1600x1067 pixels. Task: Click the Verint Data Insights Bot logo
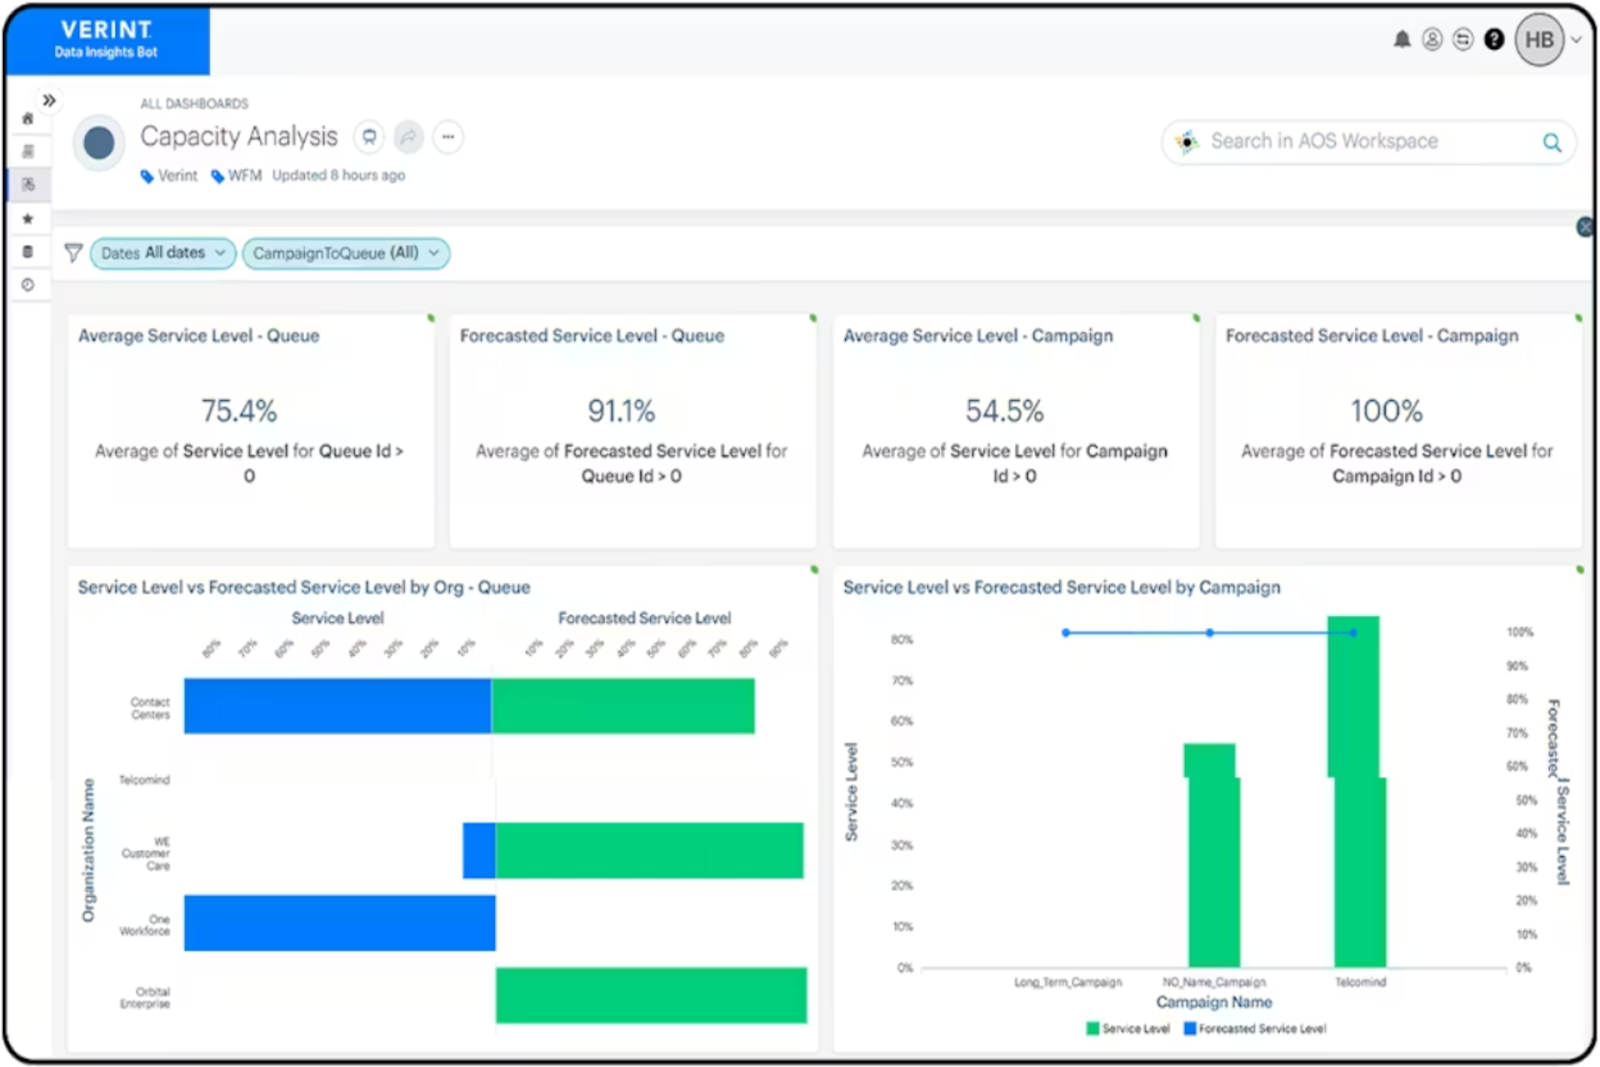[106, 39]
